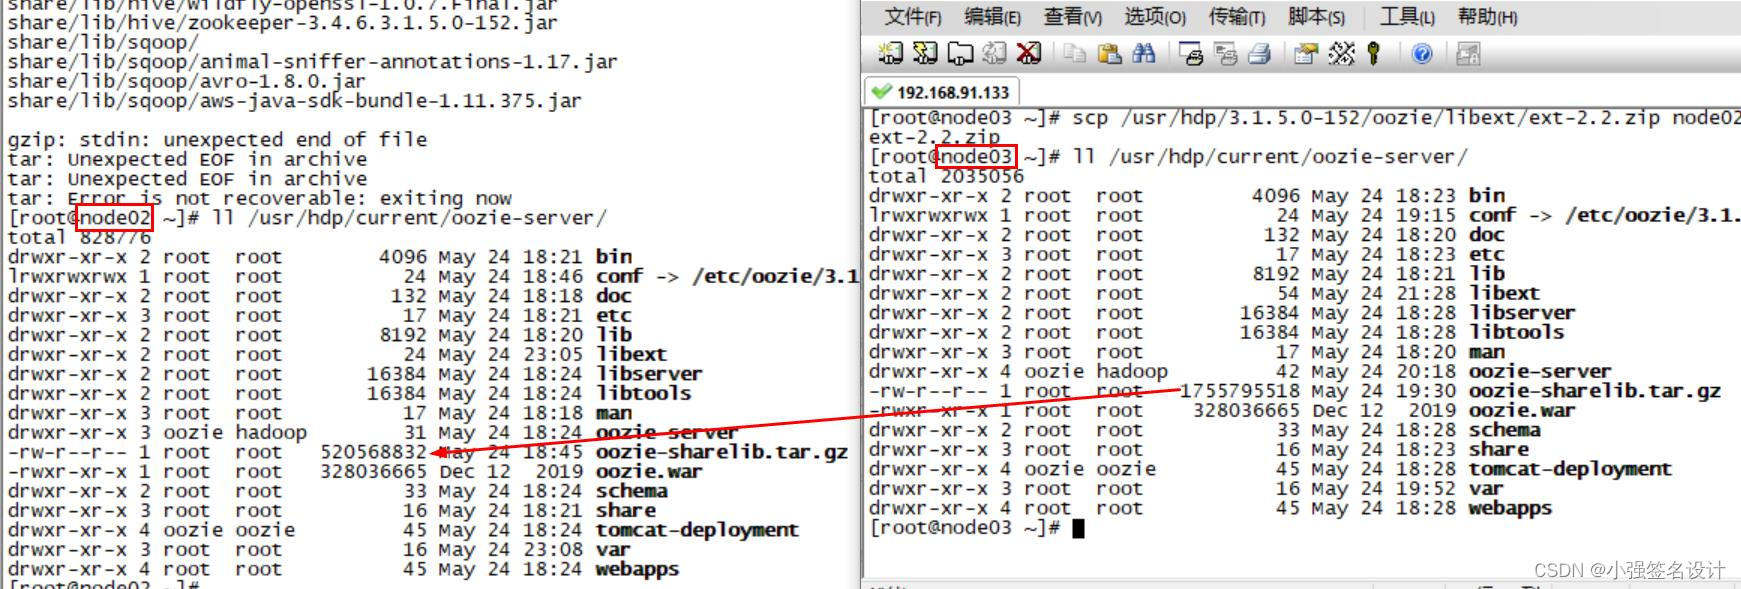This screenshot has height=589, width=1741.
Task: Click the grayed Reconnect icon
Action: (994, 53)
